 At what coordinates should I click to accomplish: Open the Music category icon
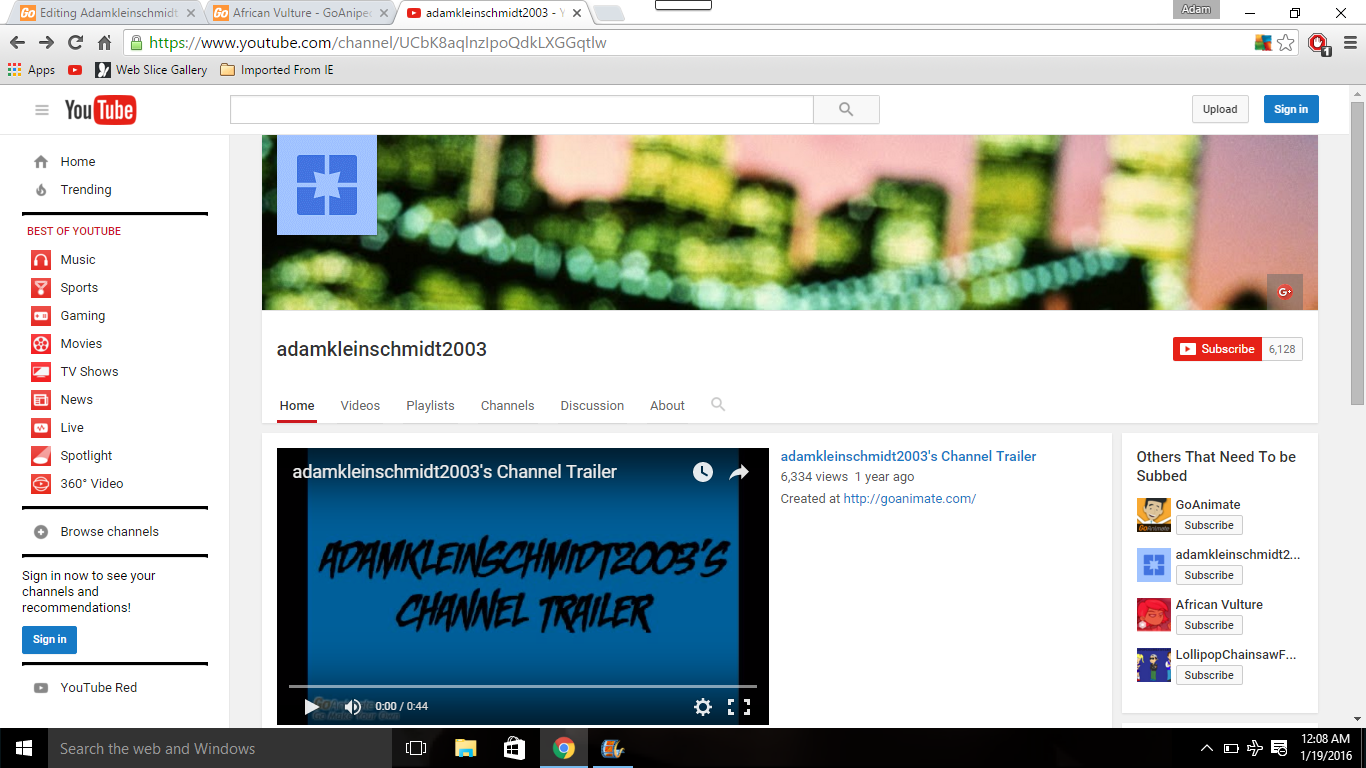point(41,260)
